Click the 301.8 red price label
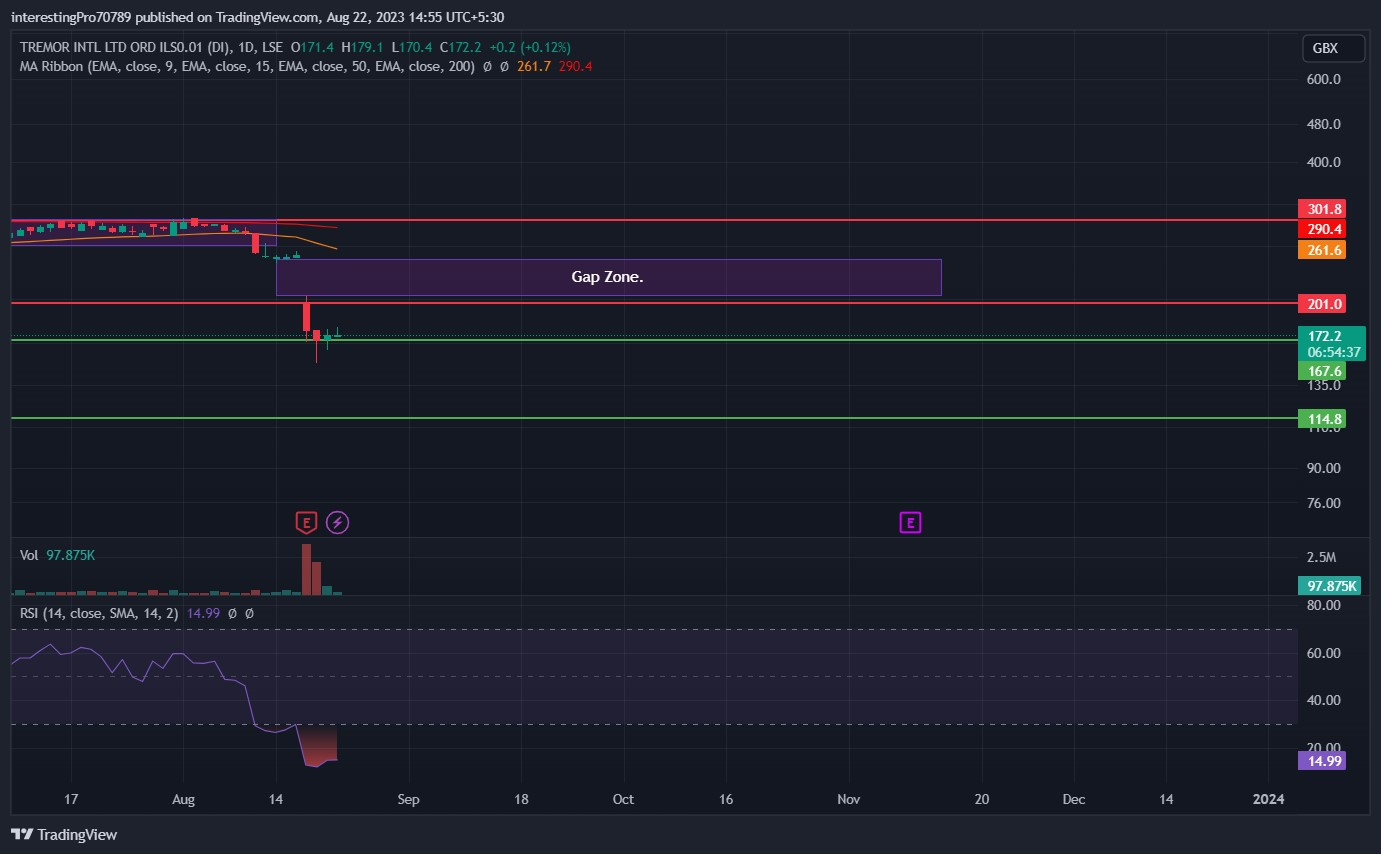Viewport: 1381px width, 854px height. (1321, 209)
